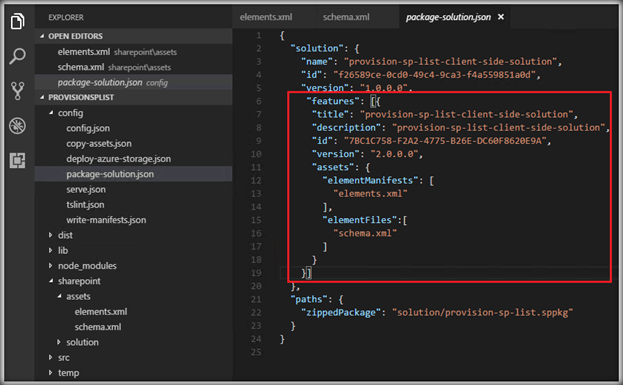623x385 pixels.
Task: Click line number 1 in the gutter
Action: pos(259,35)
